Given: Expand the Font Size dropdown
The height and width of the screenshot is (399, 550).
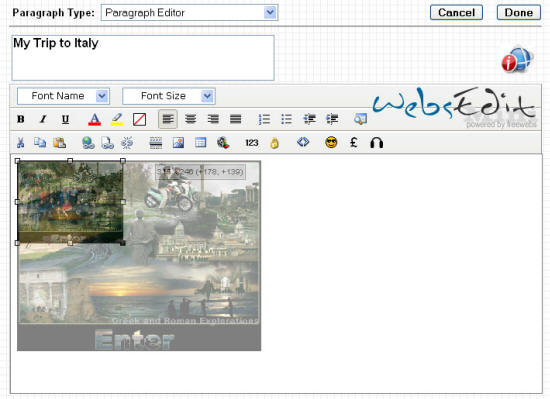Looking at the screenshot, I should point(169,96).
